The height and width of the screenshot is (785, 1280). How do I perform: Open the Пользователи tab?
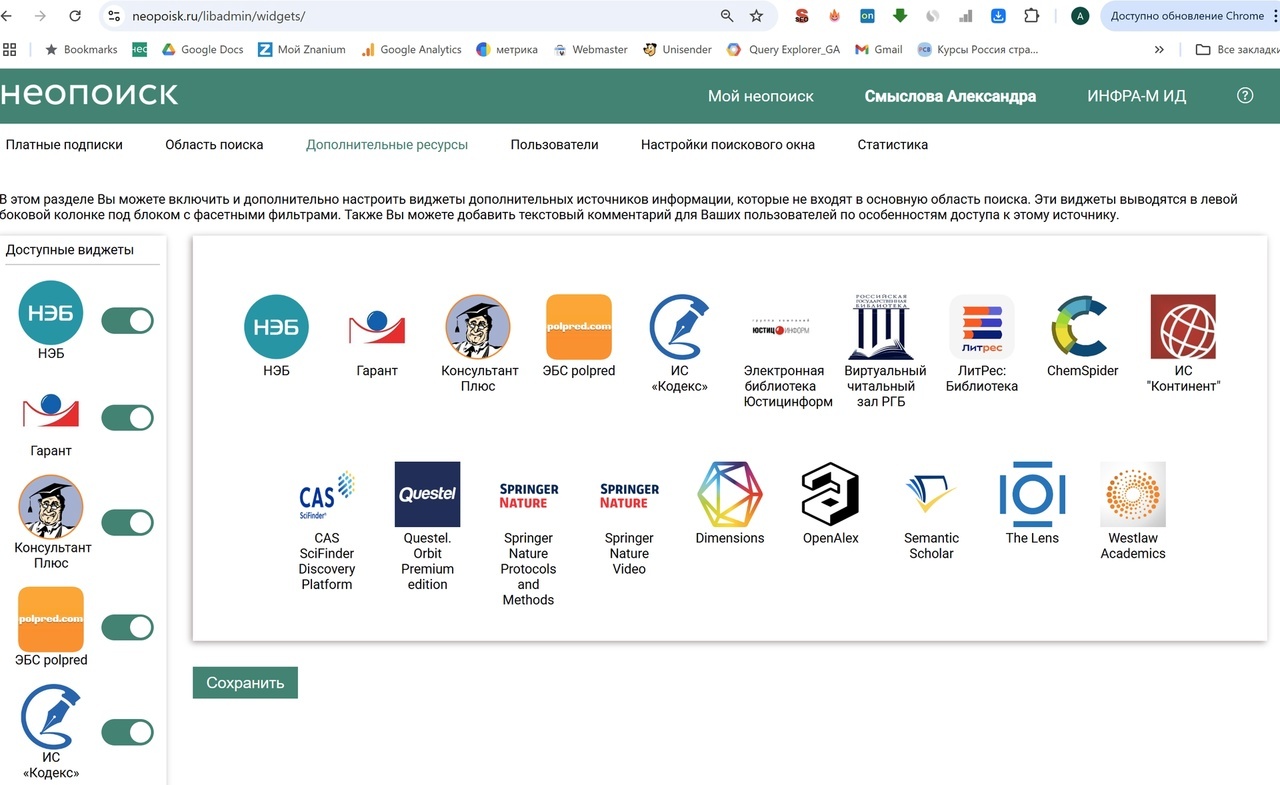pyautogui.click(x=554, y=144)
